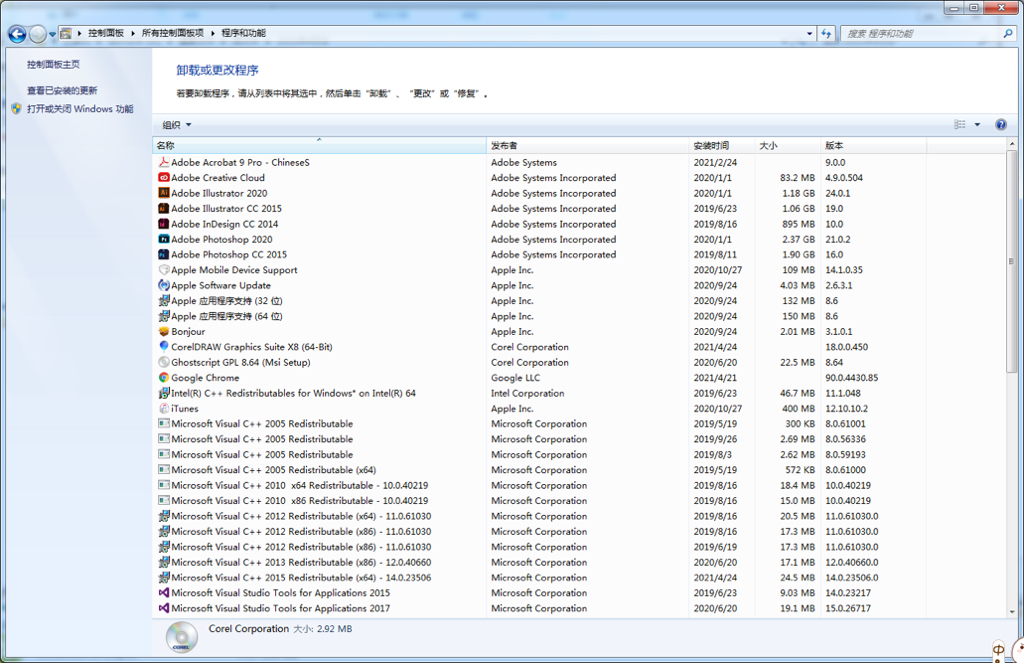
Task: Click the refresh button beside the address bar
Action: [827, 33]
